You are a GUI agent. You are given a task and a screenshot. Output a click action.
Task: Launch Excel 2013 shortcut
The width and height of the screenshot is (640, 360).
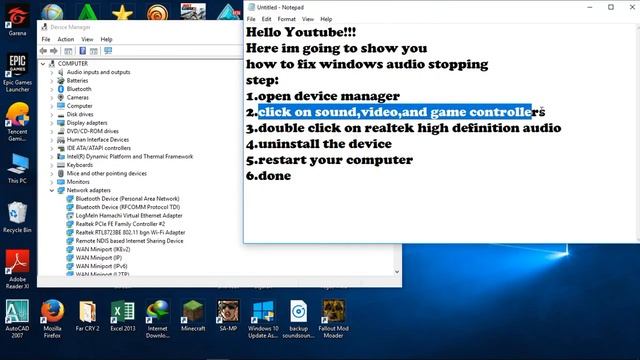tap(122, 316)
